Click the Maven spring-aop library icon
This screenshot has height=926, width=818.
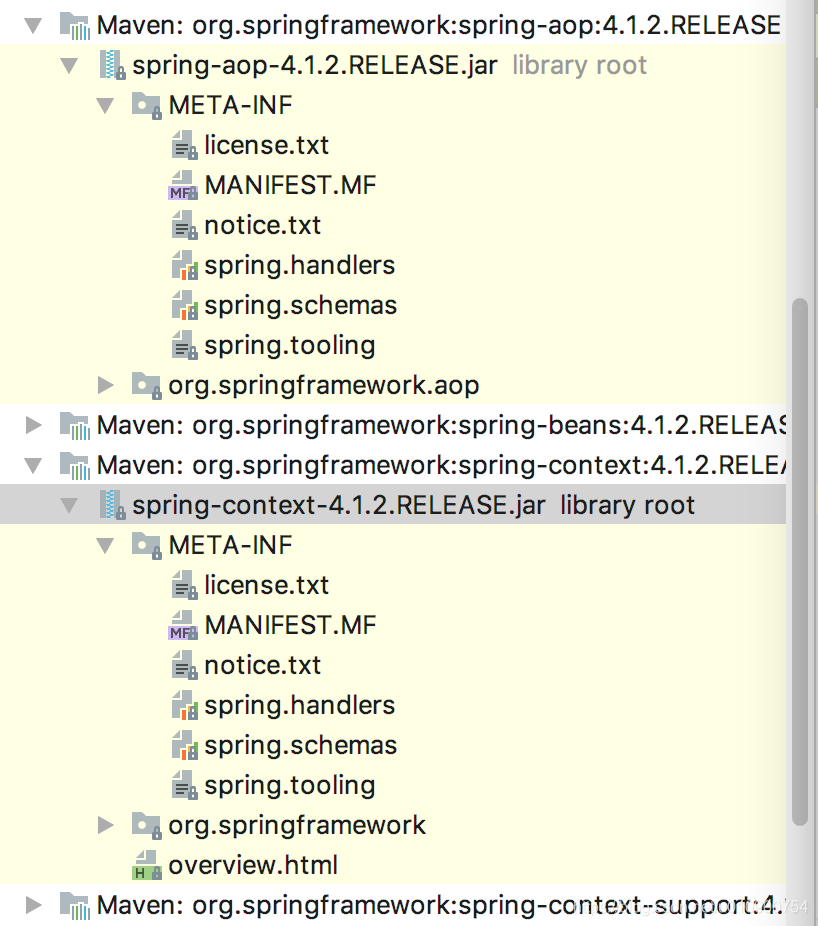pos(74,26)
